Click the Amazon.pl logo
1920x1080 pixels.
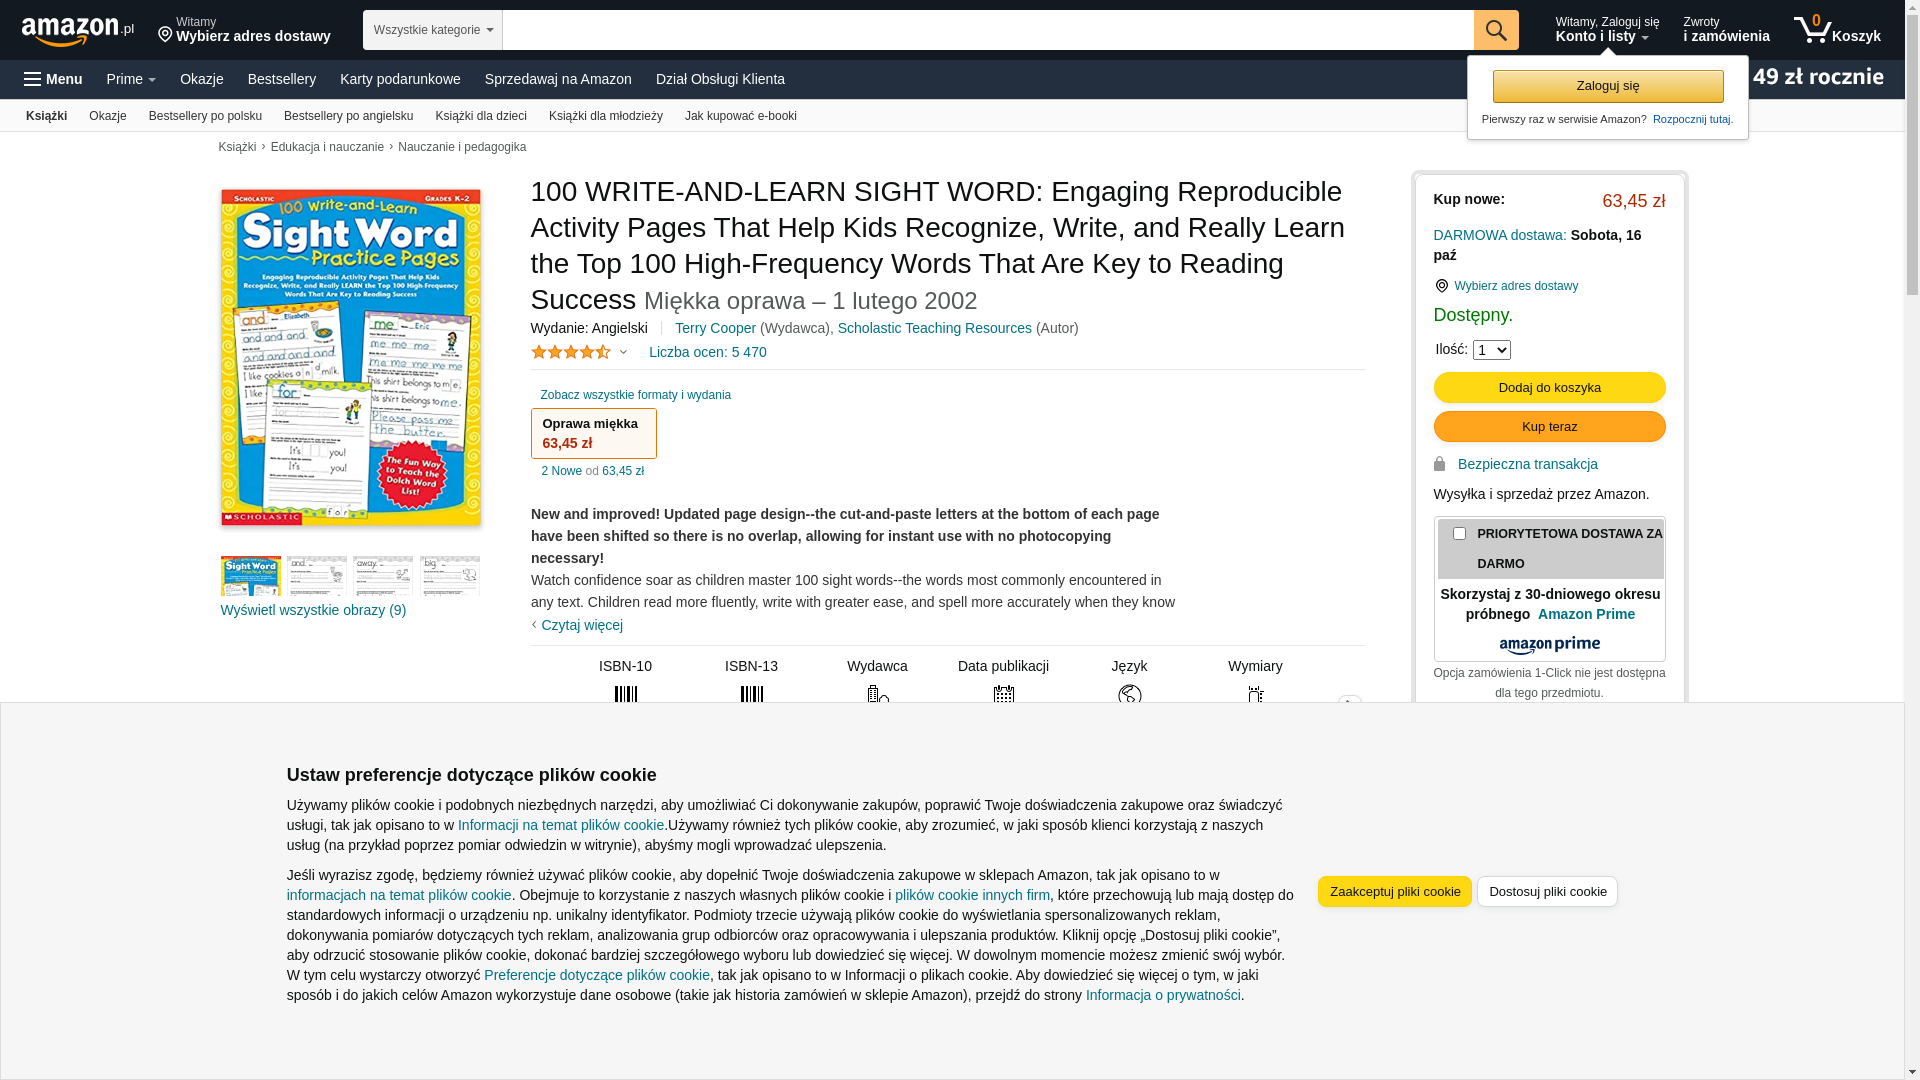coord(77,31)
